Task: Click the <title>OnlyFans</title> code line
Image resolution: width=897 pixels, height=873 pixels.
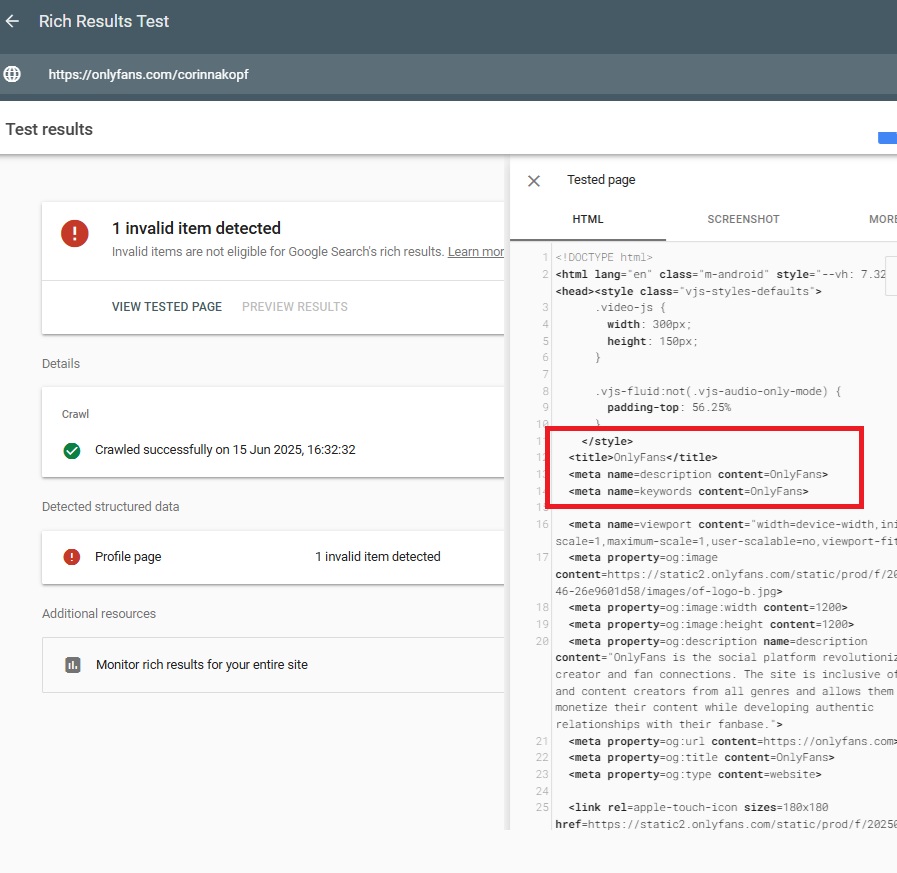Action: tap(642, 458)
